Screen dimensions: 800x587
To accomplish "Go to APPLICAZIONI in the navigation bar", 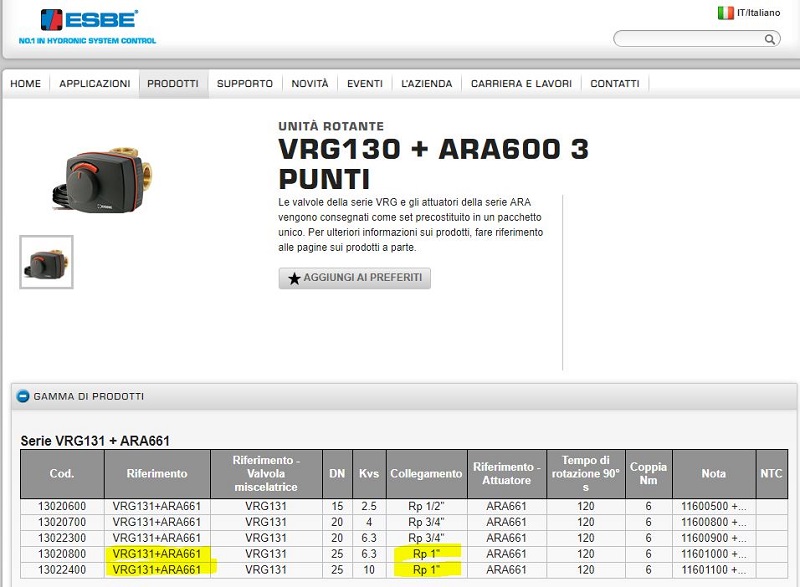I will (94, 84).
